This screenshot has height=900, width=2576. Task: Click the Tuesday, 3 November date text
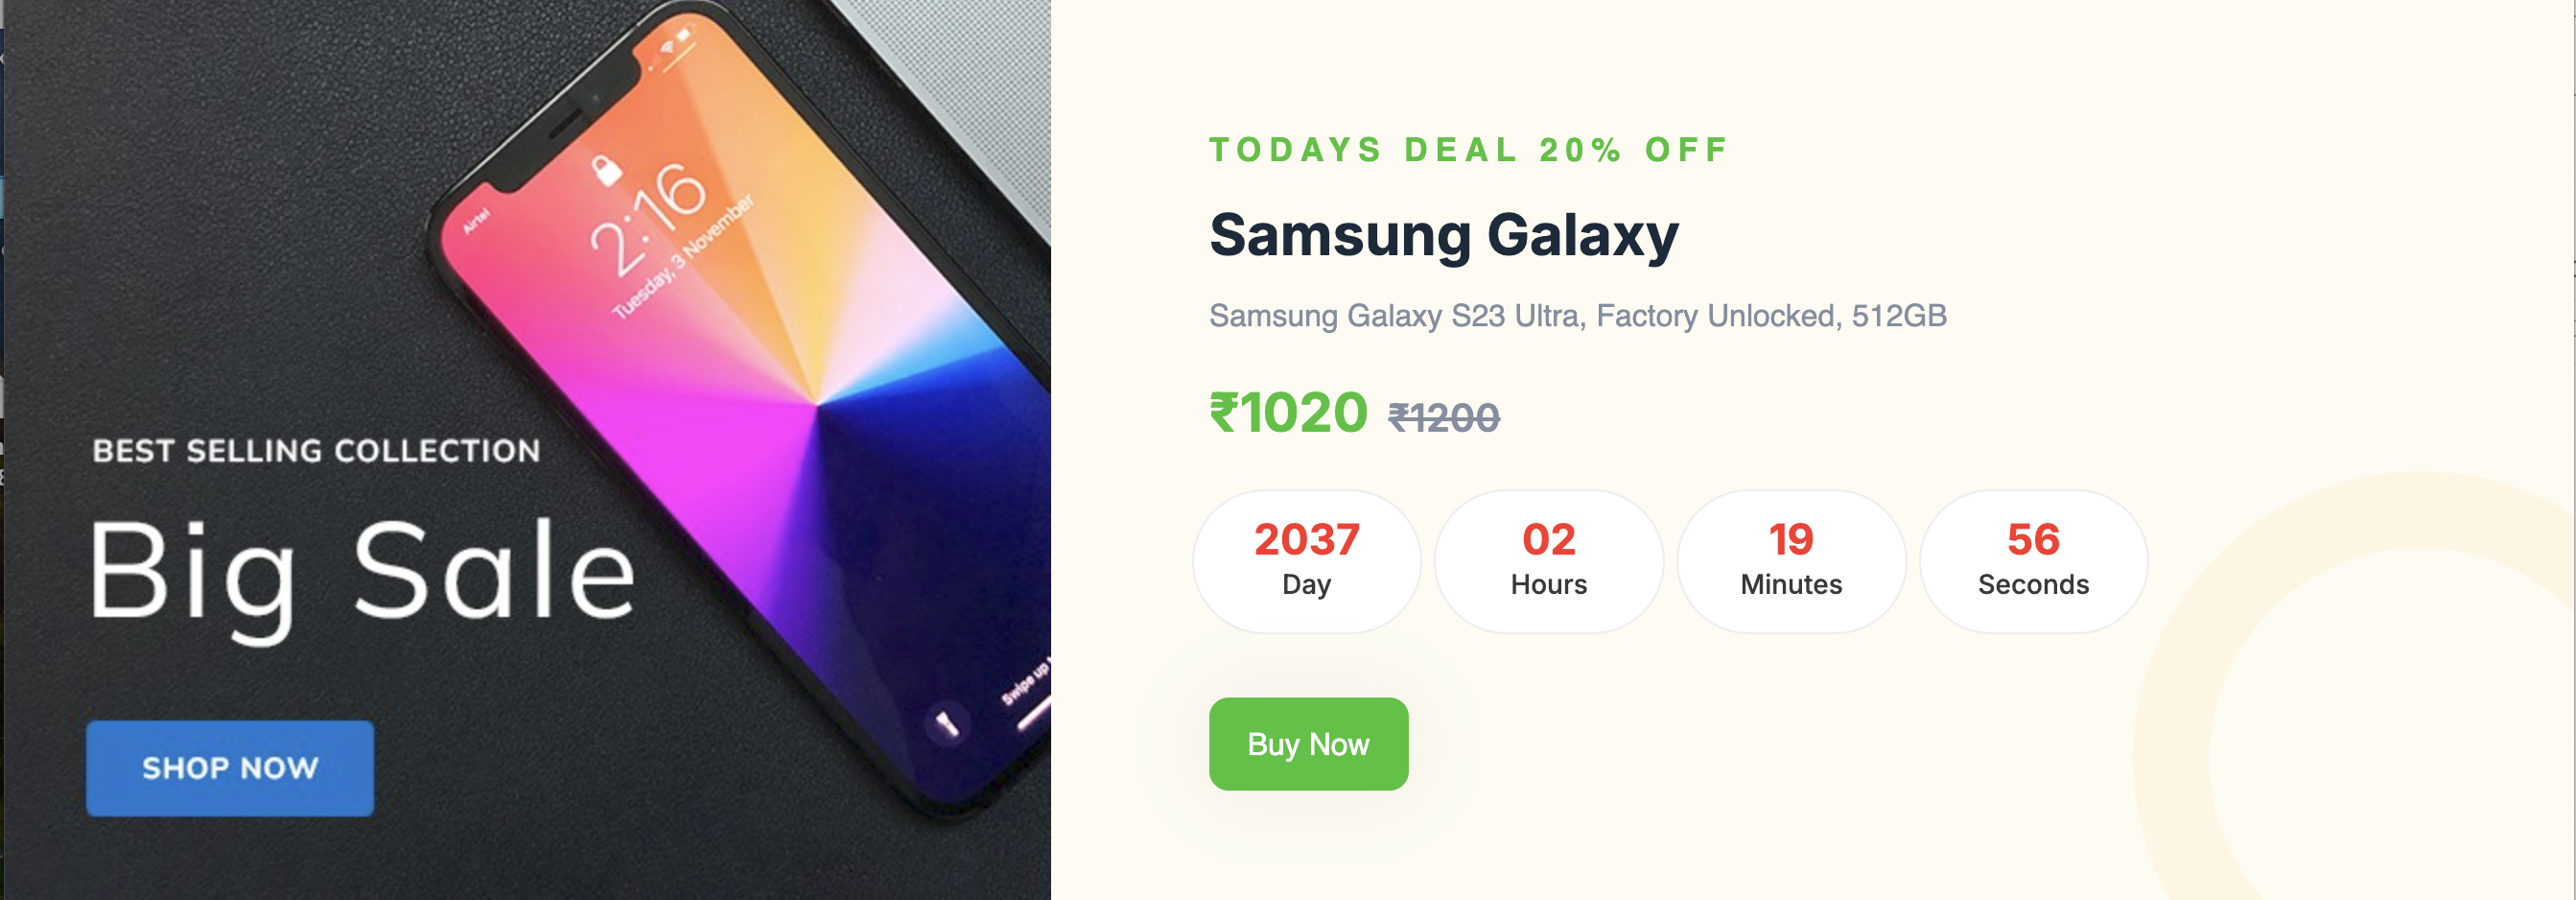684,256
